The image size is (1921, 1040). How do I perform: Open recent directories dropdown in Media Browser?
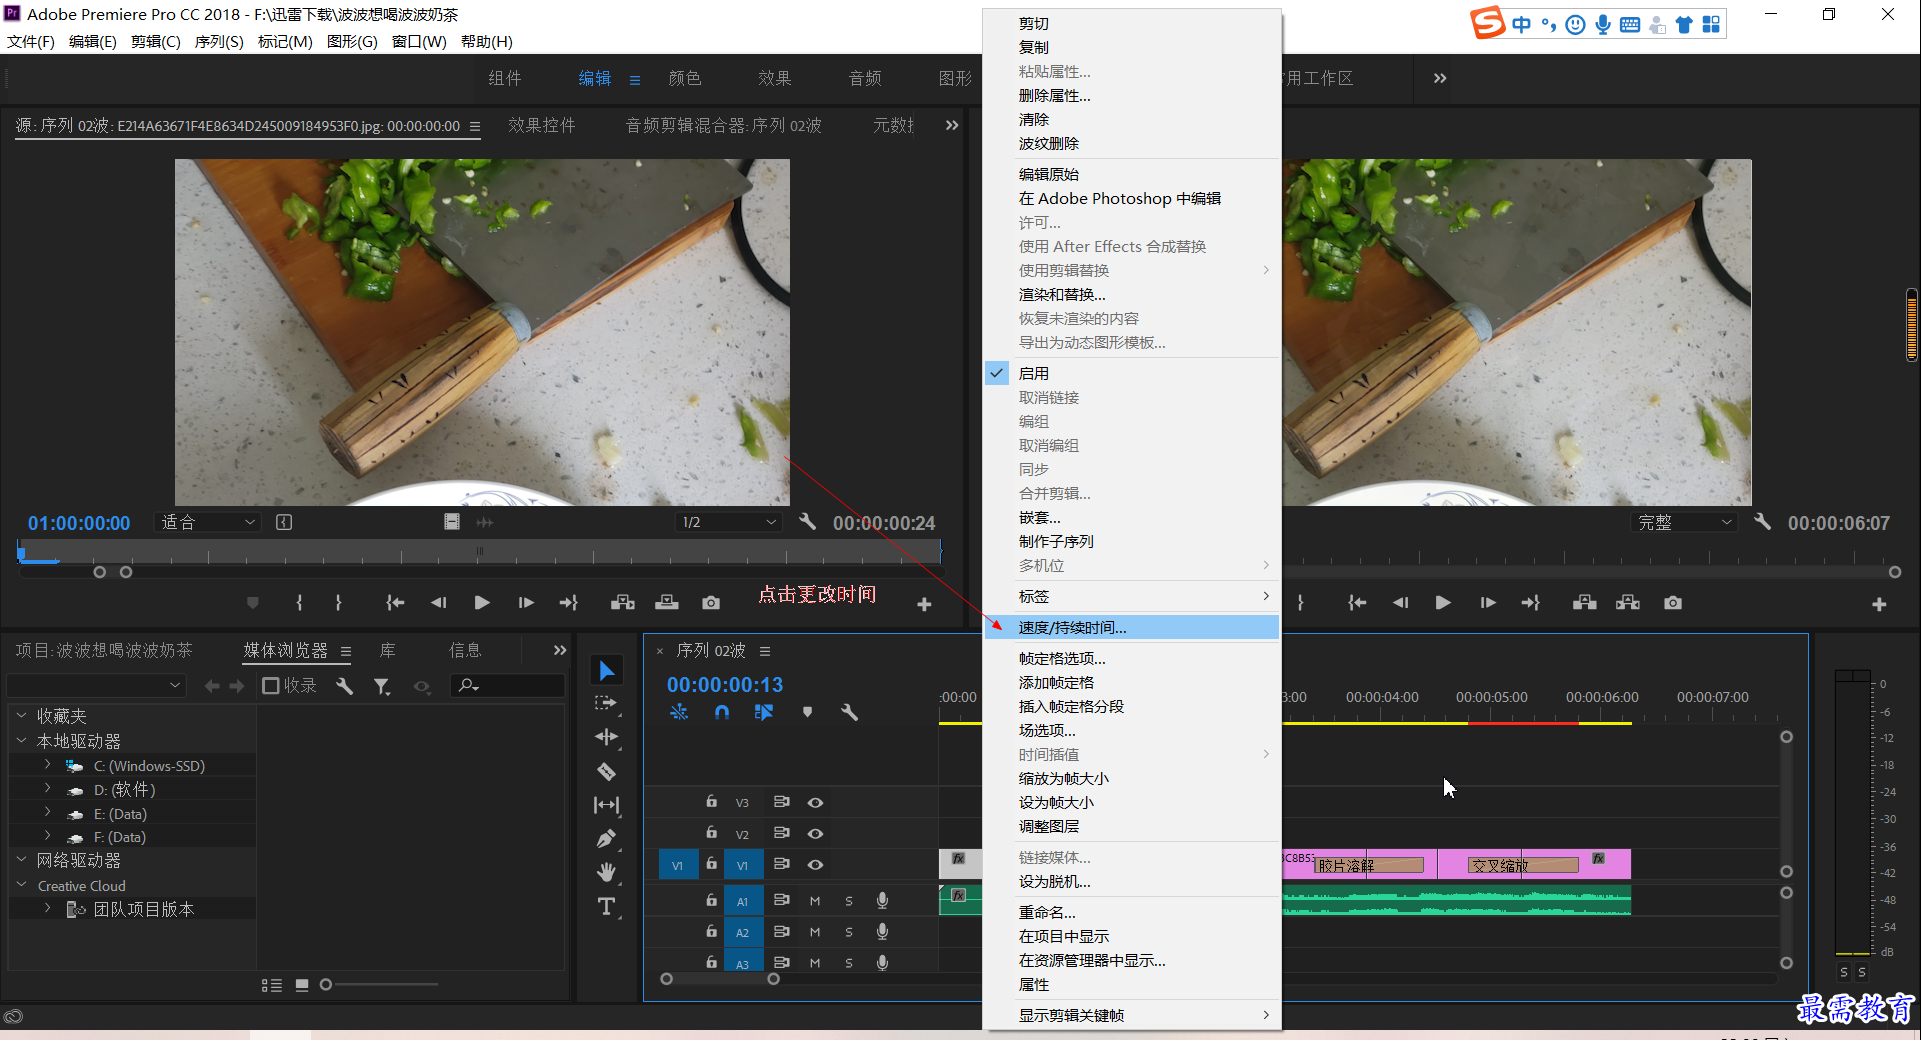click(96, 686)
